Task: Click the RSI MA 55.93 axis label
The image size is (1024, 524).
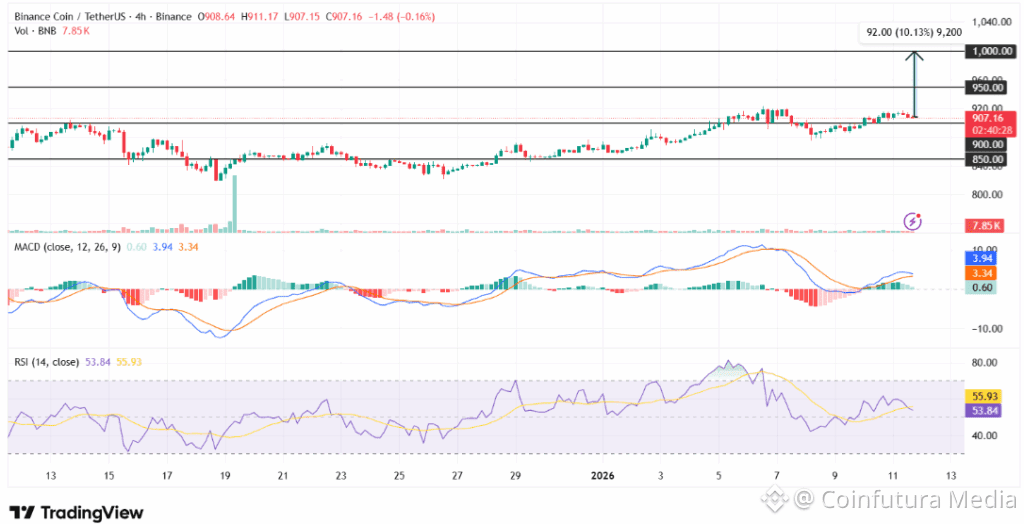Action: 984,396
